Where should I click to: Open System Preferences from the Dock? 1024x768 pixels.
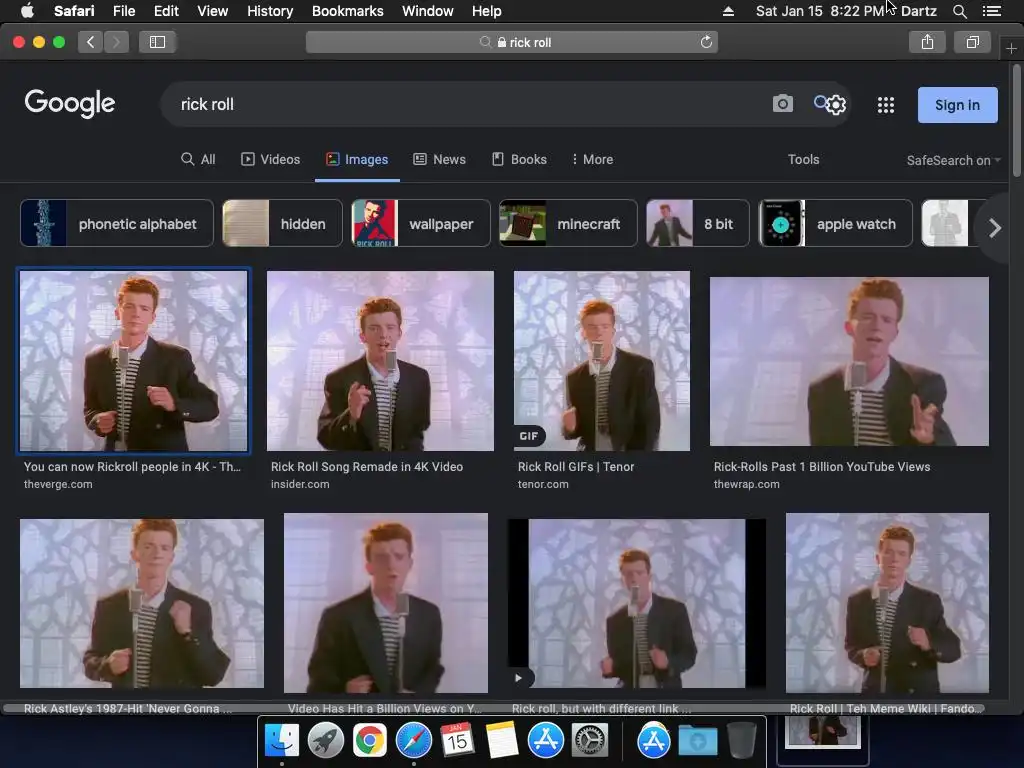point(590,740)
